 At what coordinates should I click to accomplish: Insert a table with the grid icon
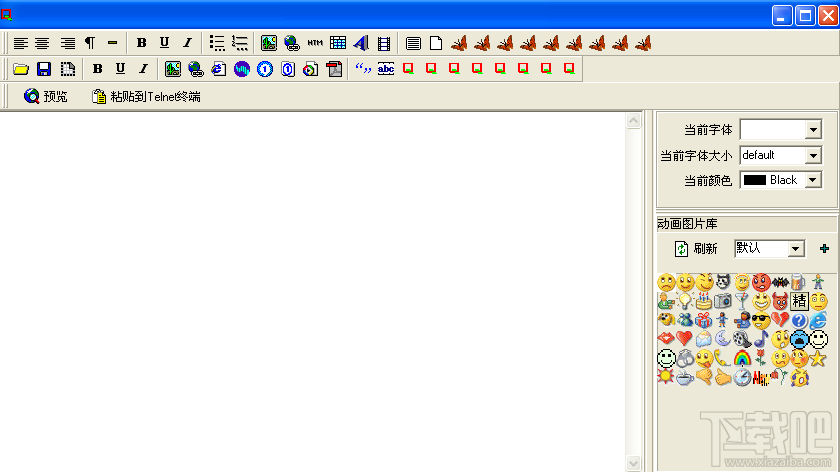click(338, 43)
